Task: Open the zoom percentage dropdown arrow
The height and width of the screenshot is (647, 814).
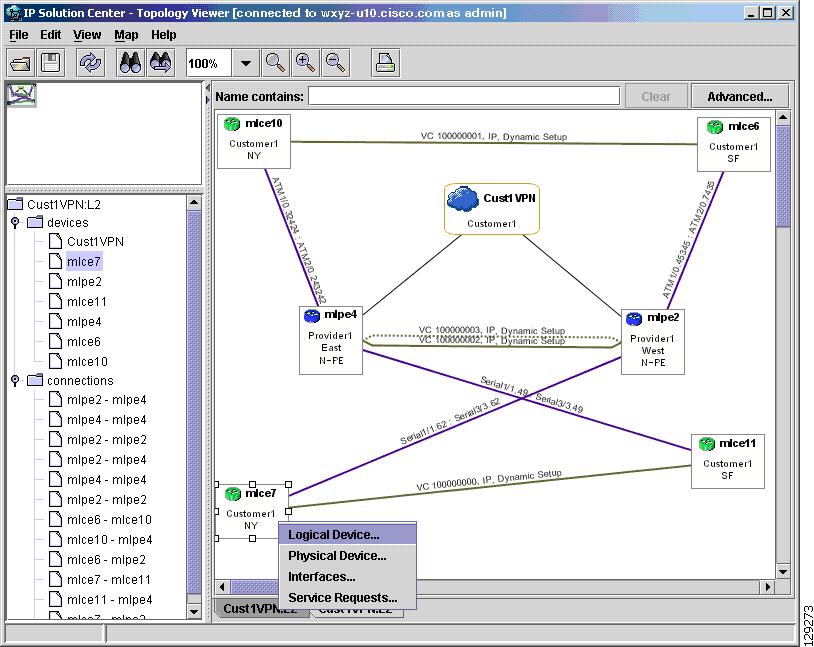Action: (x=246, y=63)
